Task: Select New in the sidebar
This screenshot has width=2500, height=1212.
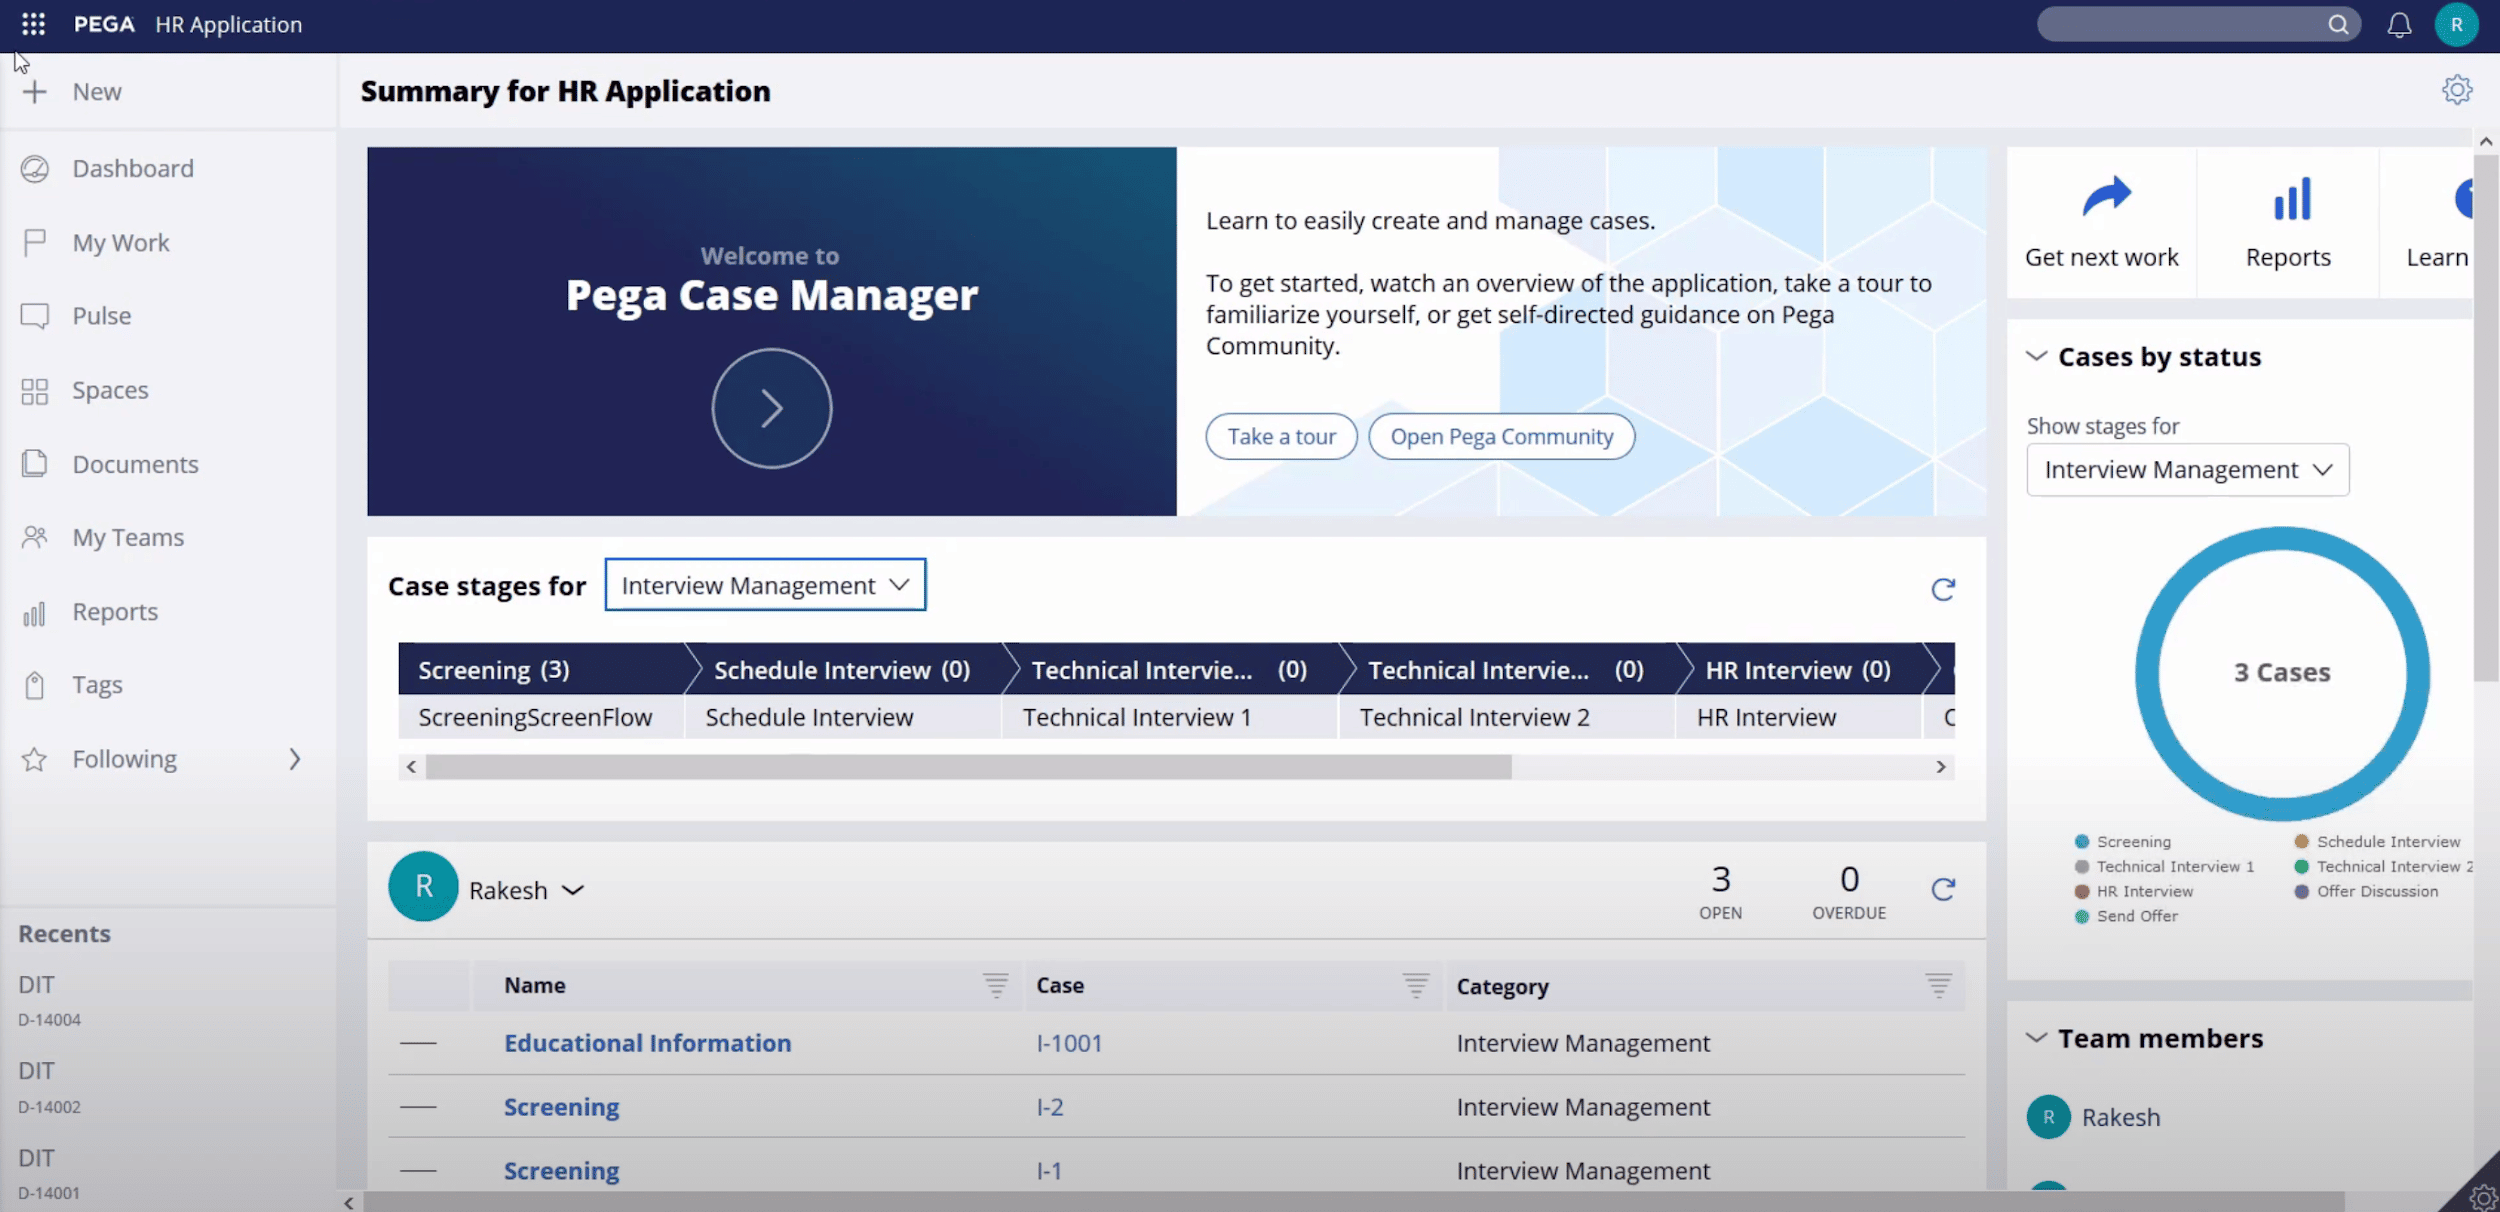Action: (x=97, y=92)
